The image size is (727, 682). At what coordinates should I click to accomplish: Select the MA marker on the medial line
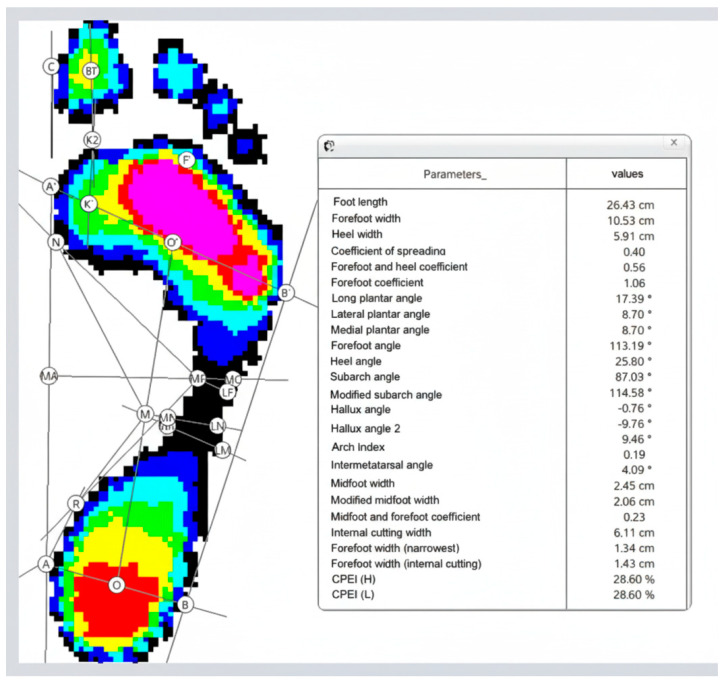49,376
